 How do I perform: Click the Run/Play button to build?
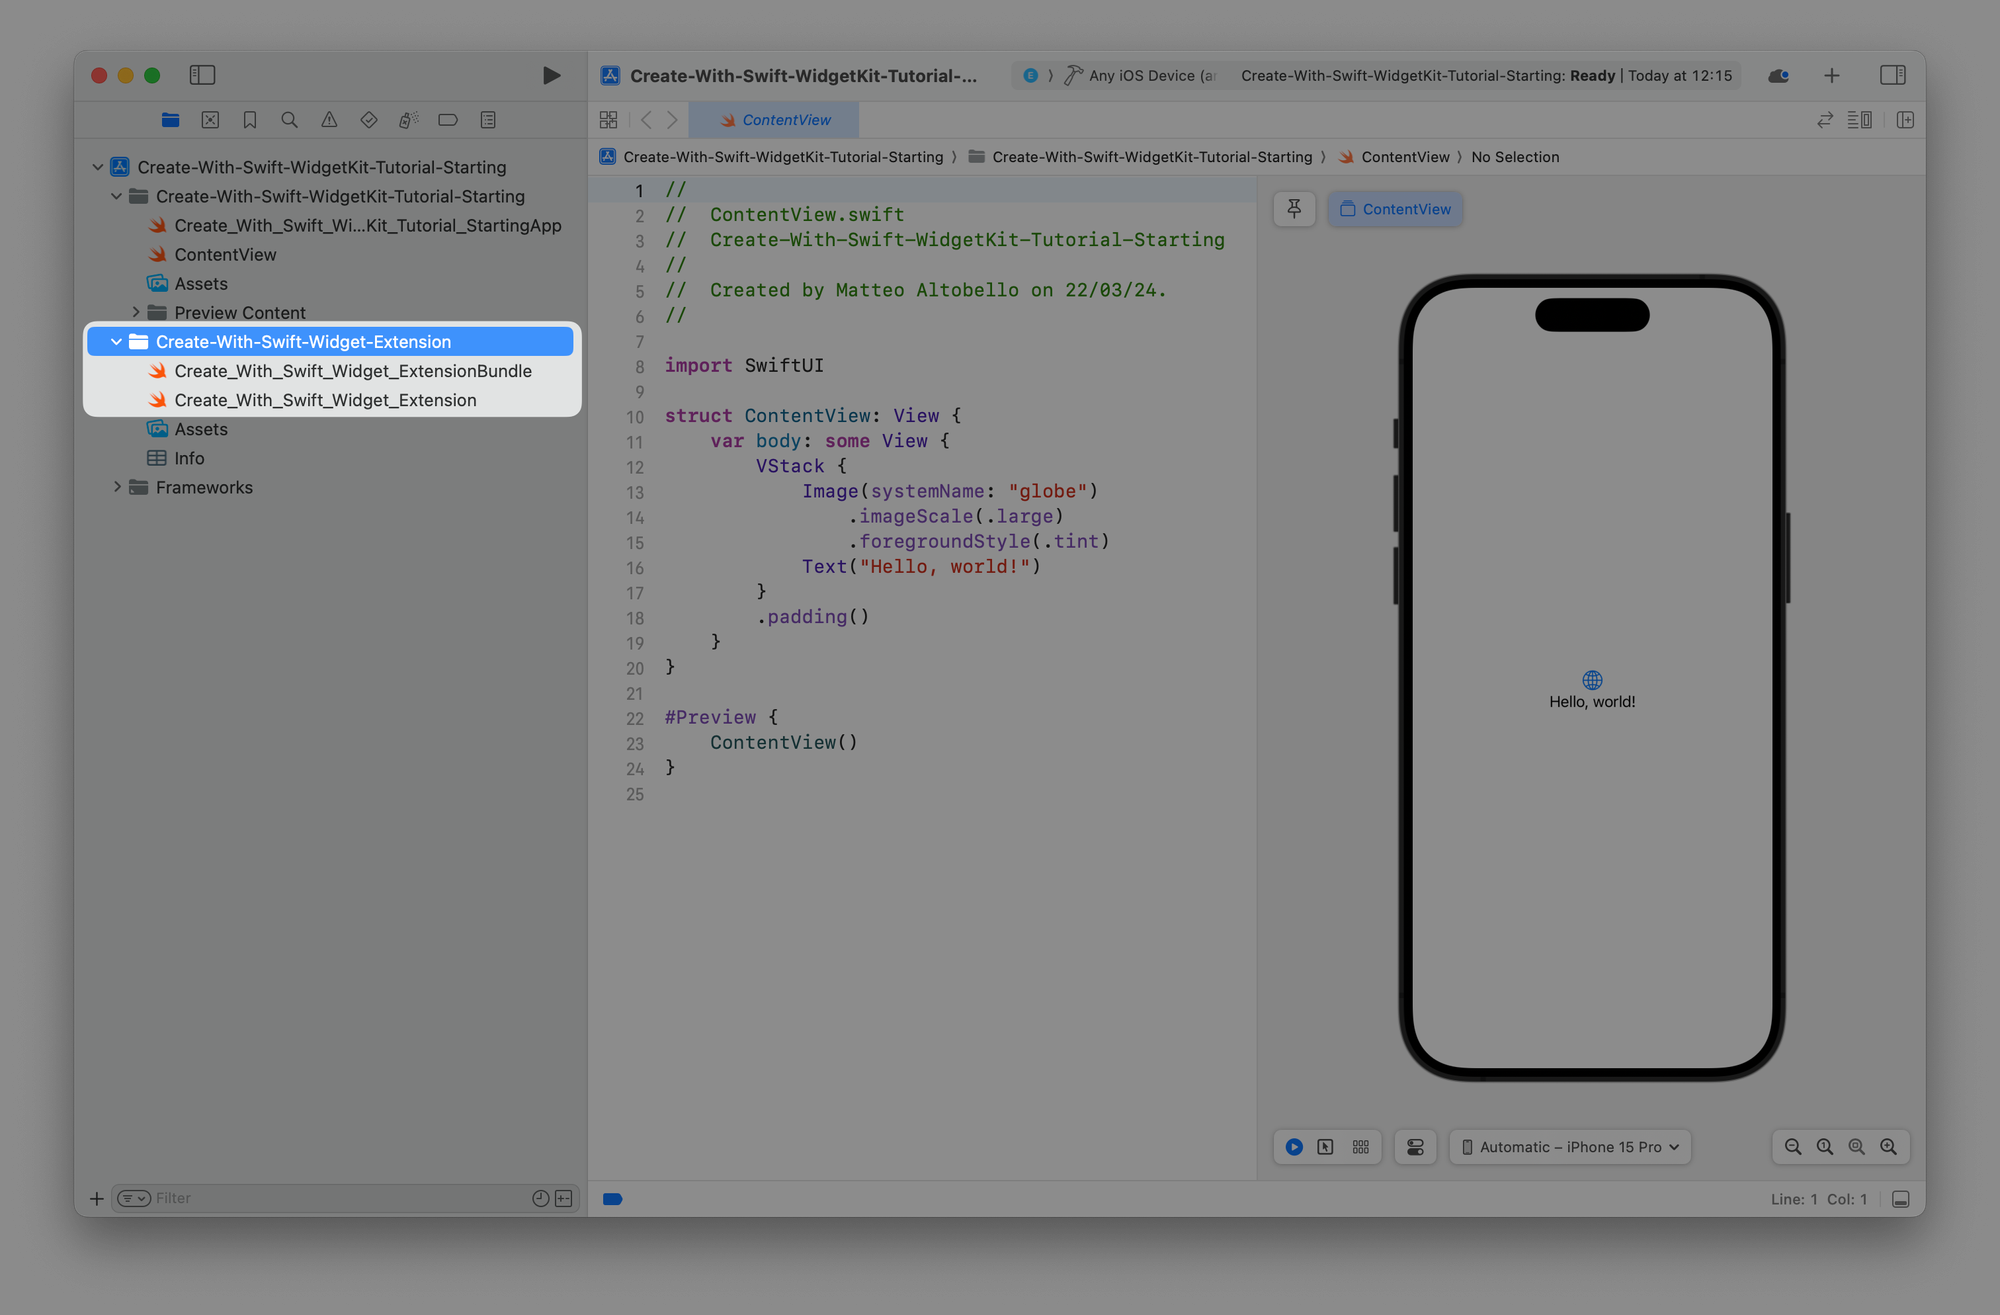click(552, 75)
